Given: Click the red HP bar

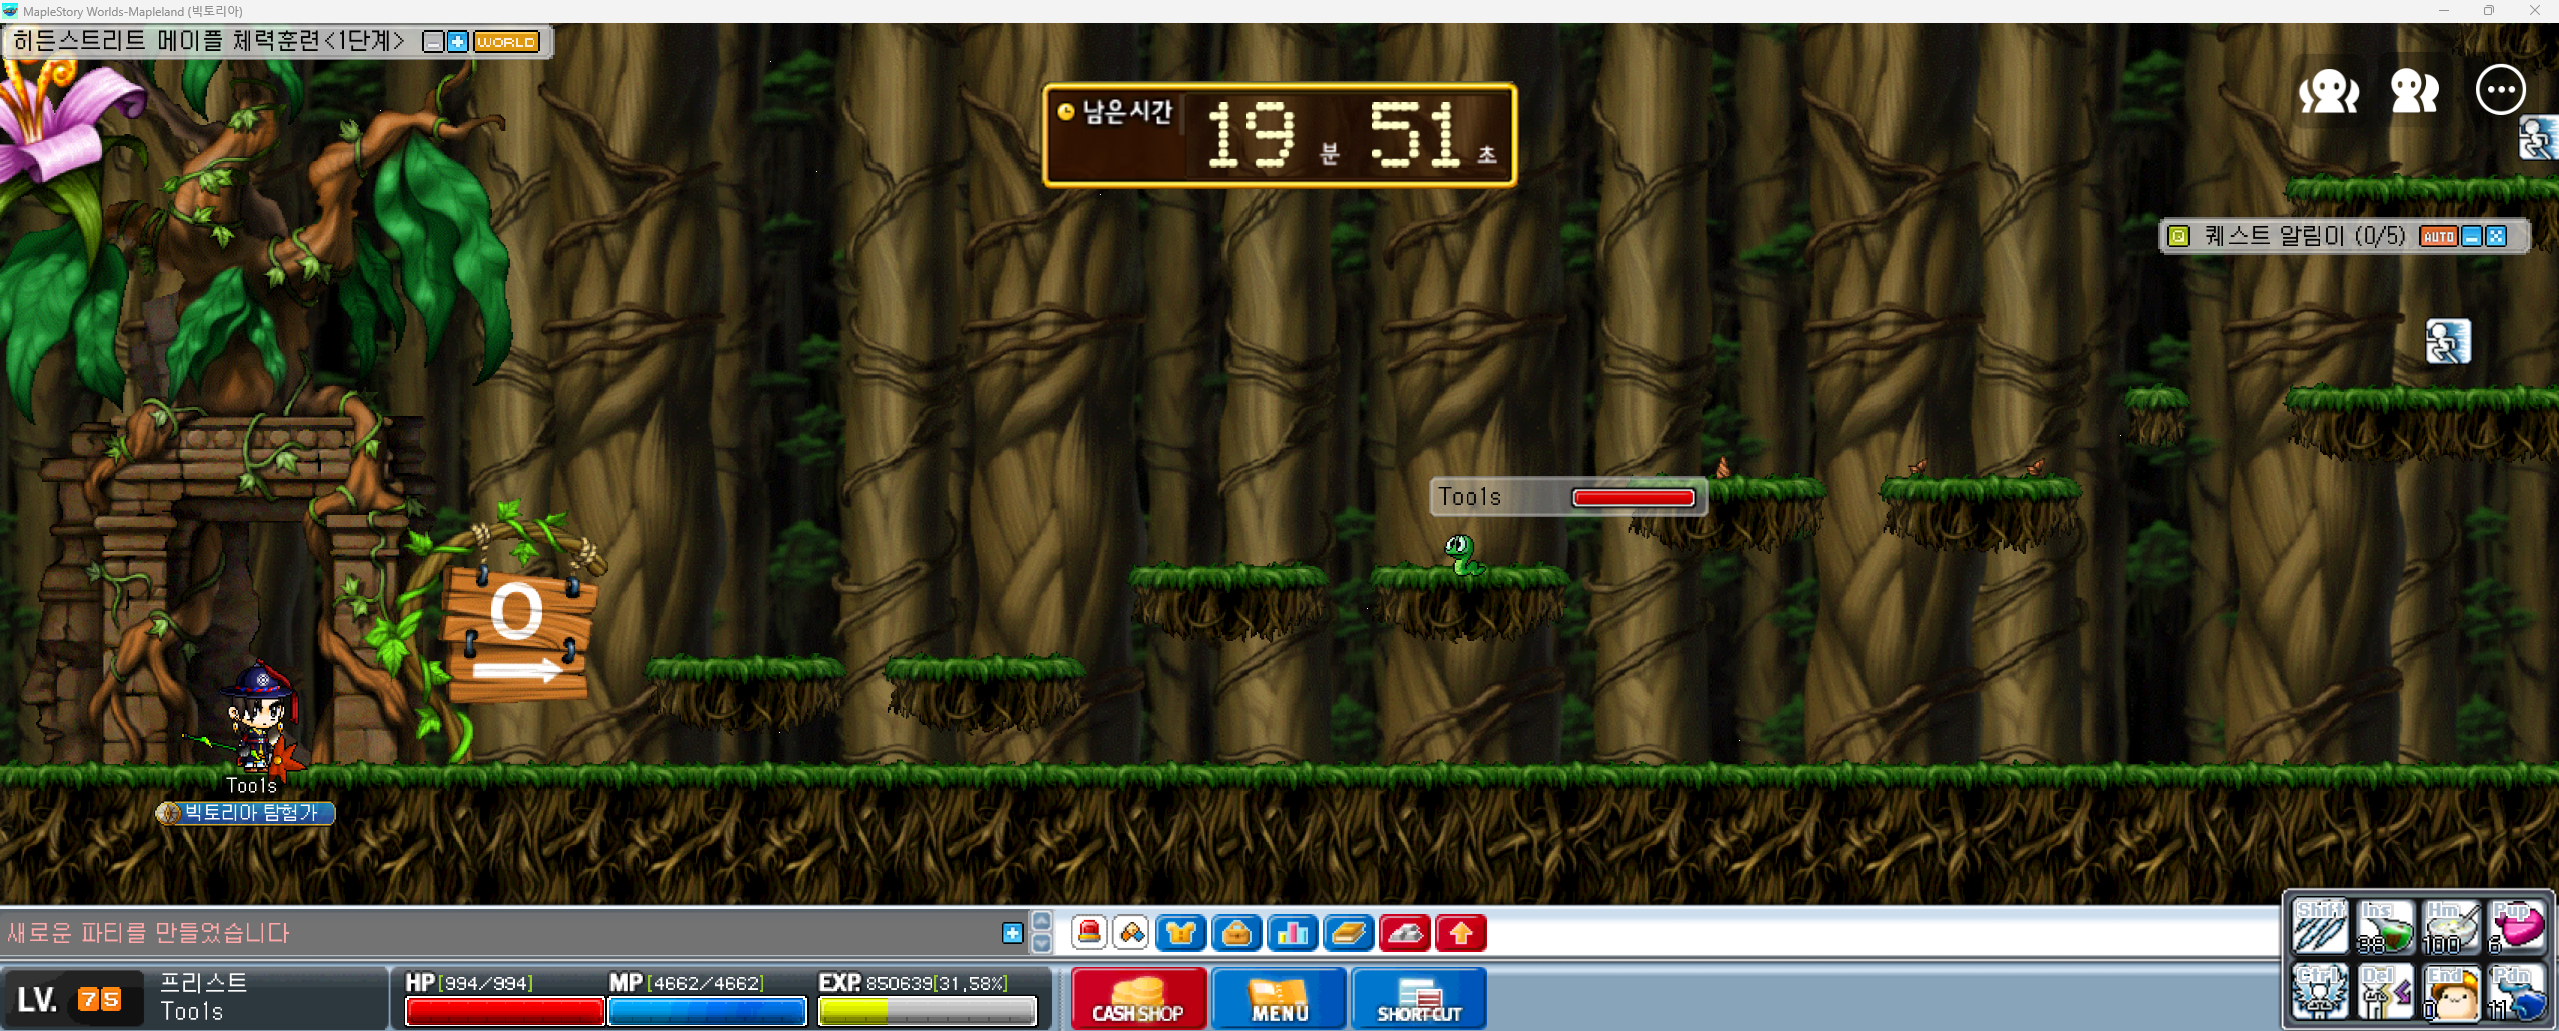Looking at the screenshot, I should pos(504,1012).
